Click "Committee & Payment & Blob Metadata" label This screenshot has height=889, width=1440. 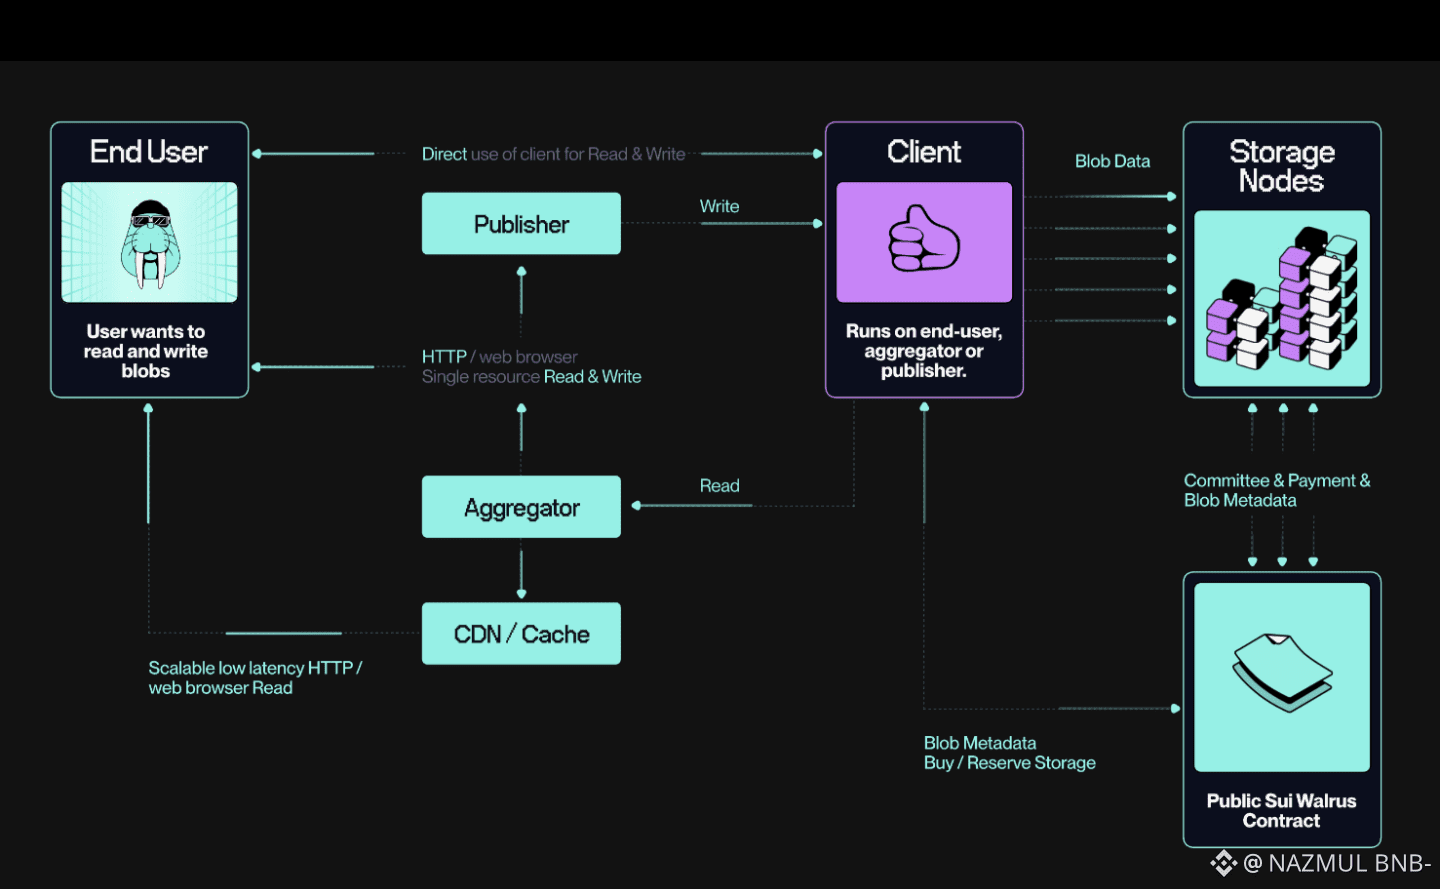tap(1277, 490)
